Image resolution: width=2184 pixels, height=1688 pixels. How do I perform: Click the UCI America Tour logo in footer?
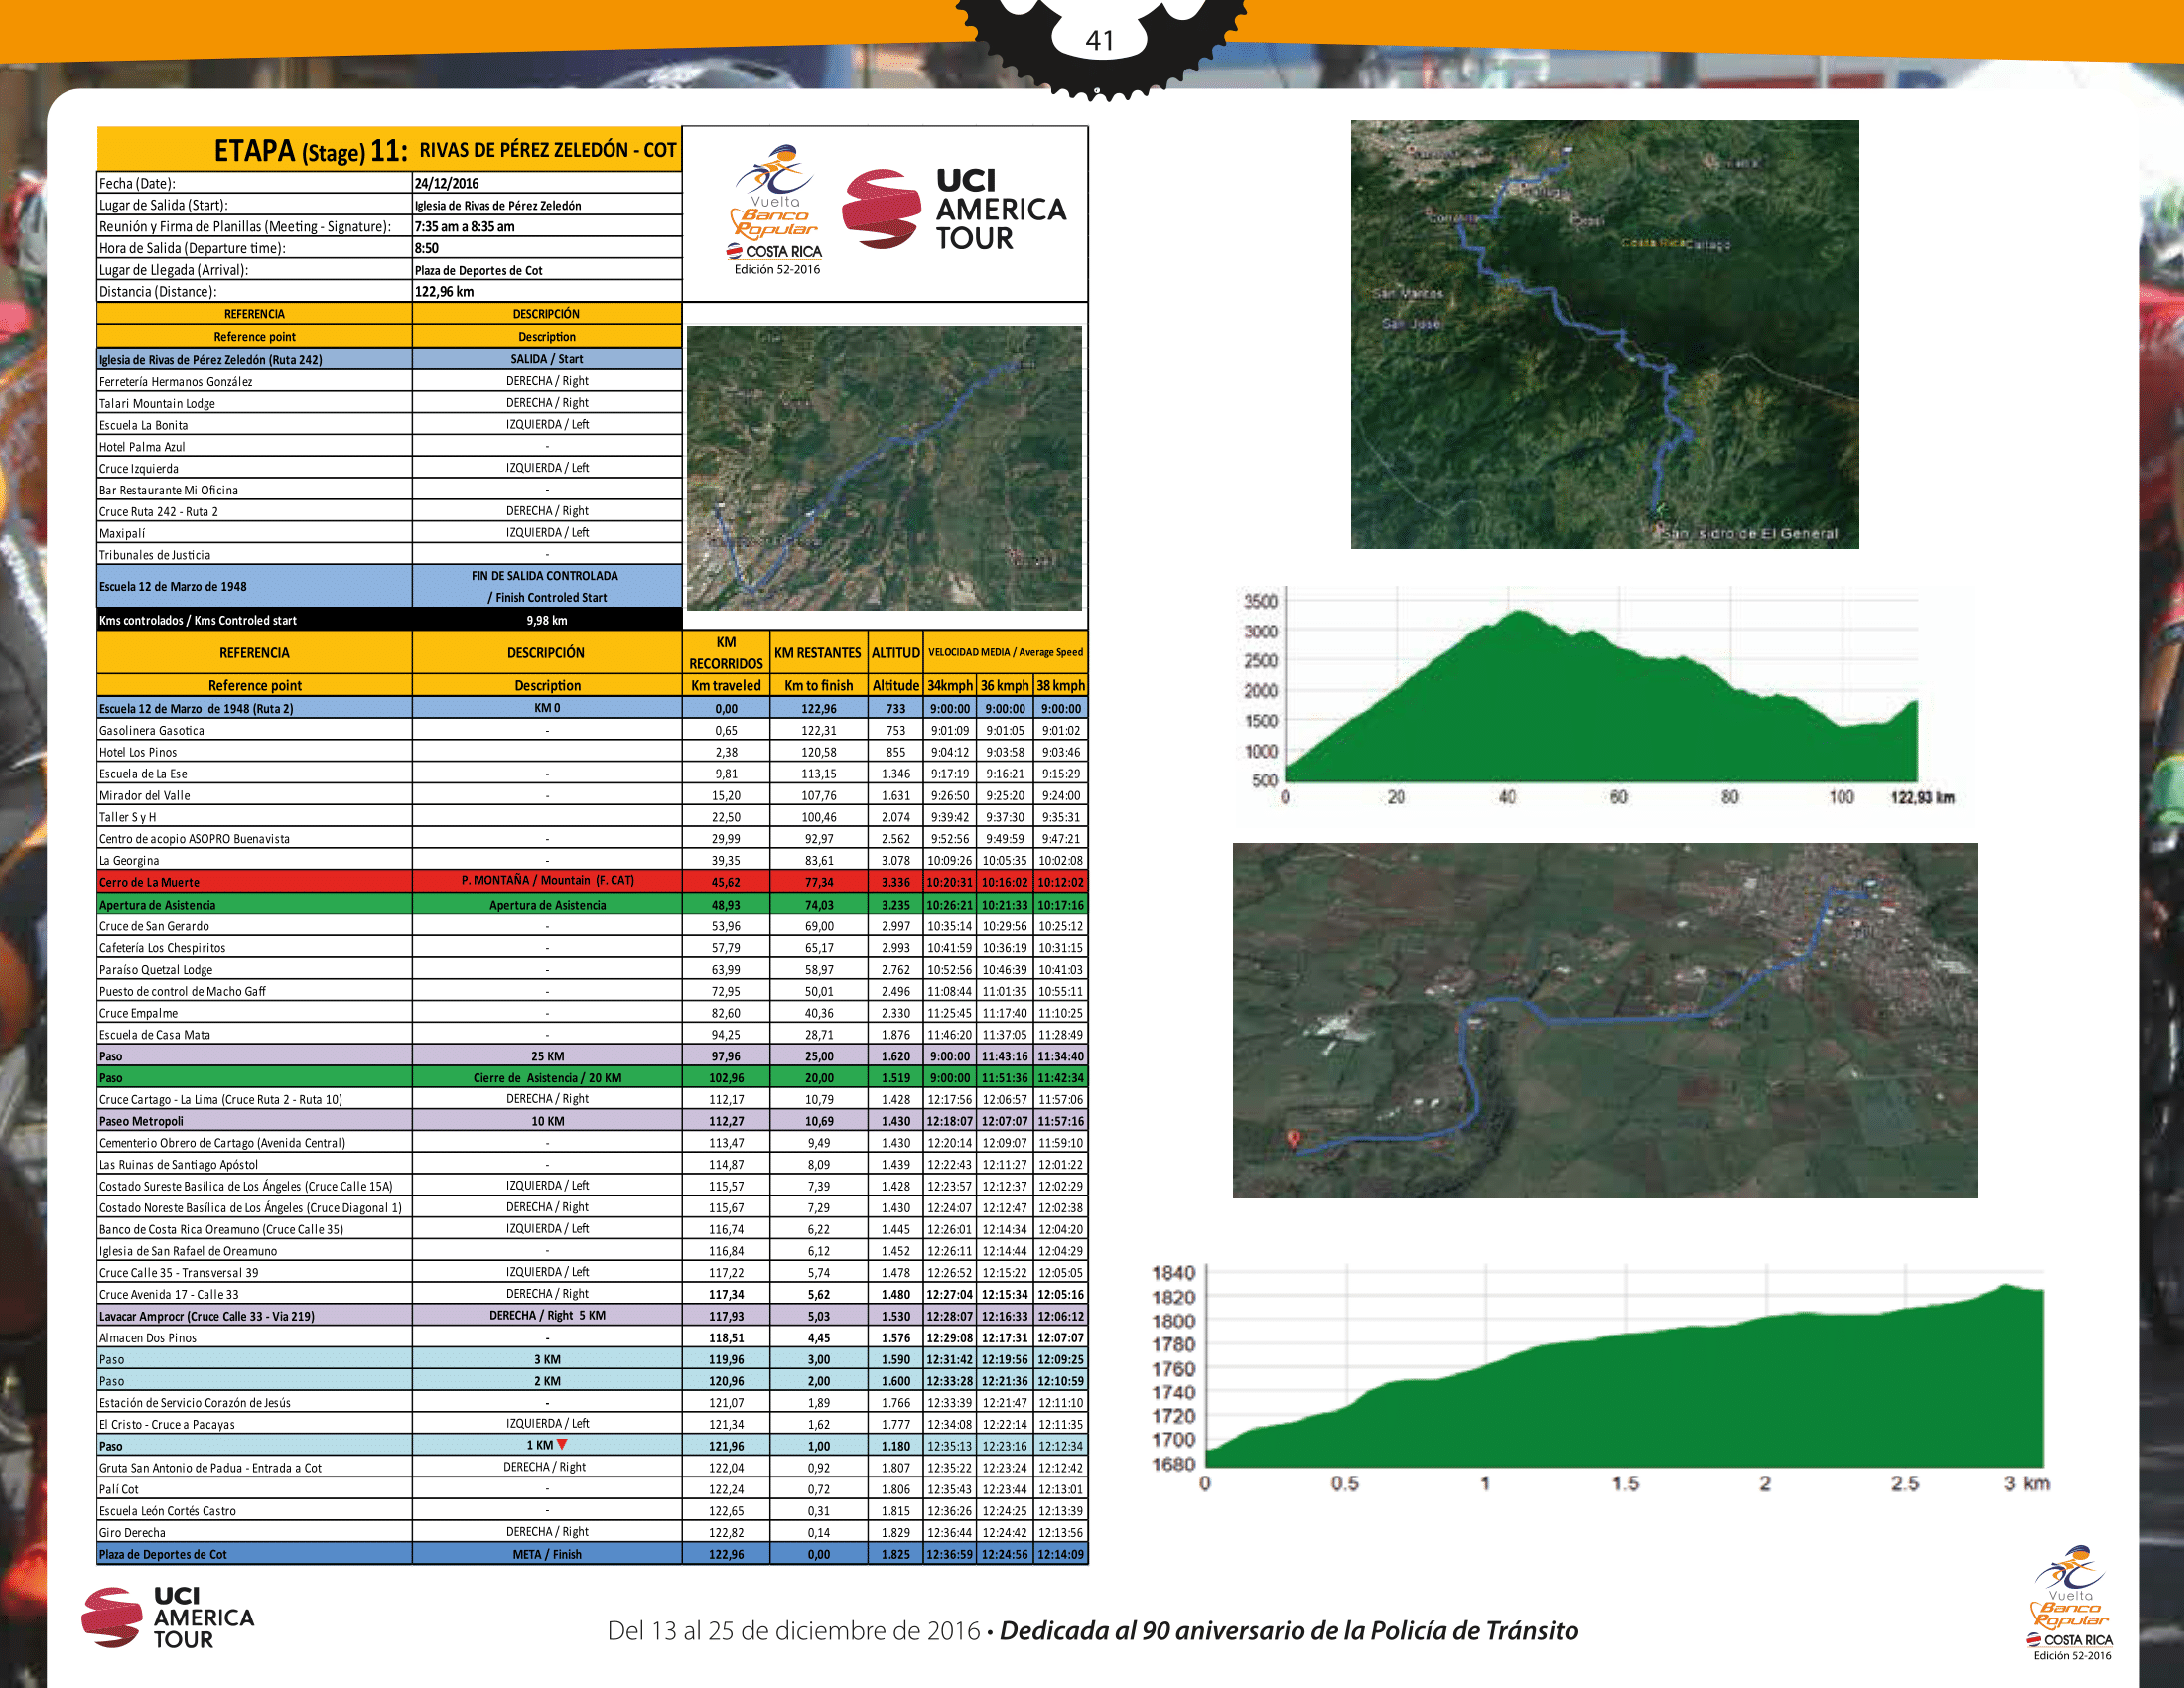(168, 1616)
